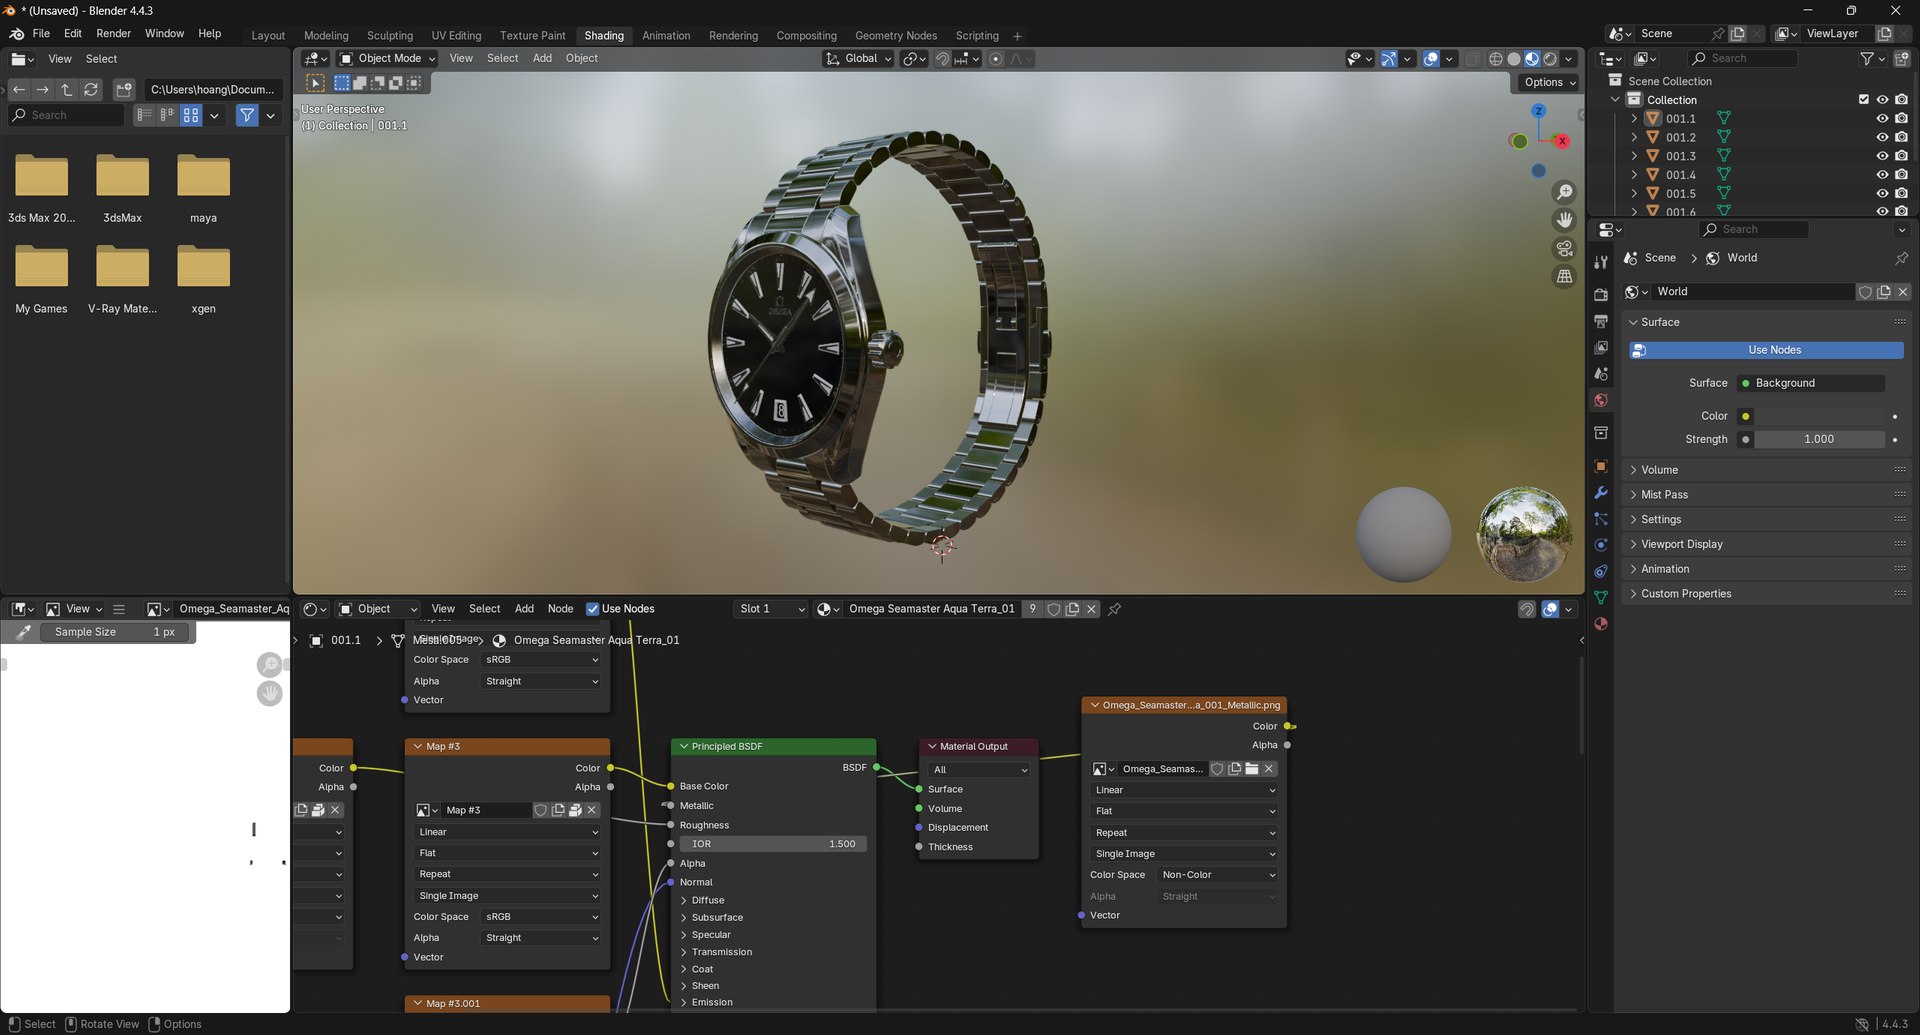Expand the Volume panel in World properties
Image resolution: width=1920 pixels, height=1035 pixels.
1765,470
